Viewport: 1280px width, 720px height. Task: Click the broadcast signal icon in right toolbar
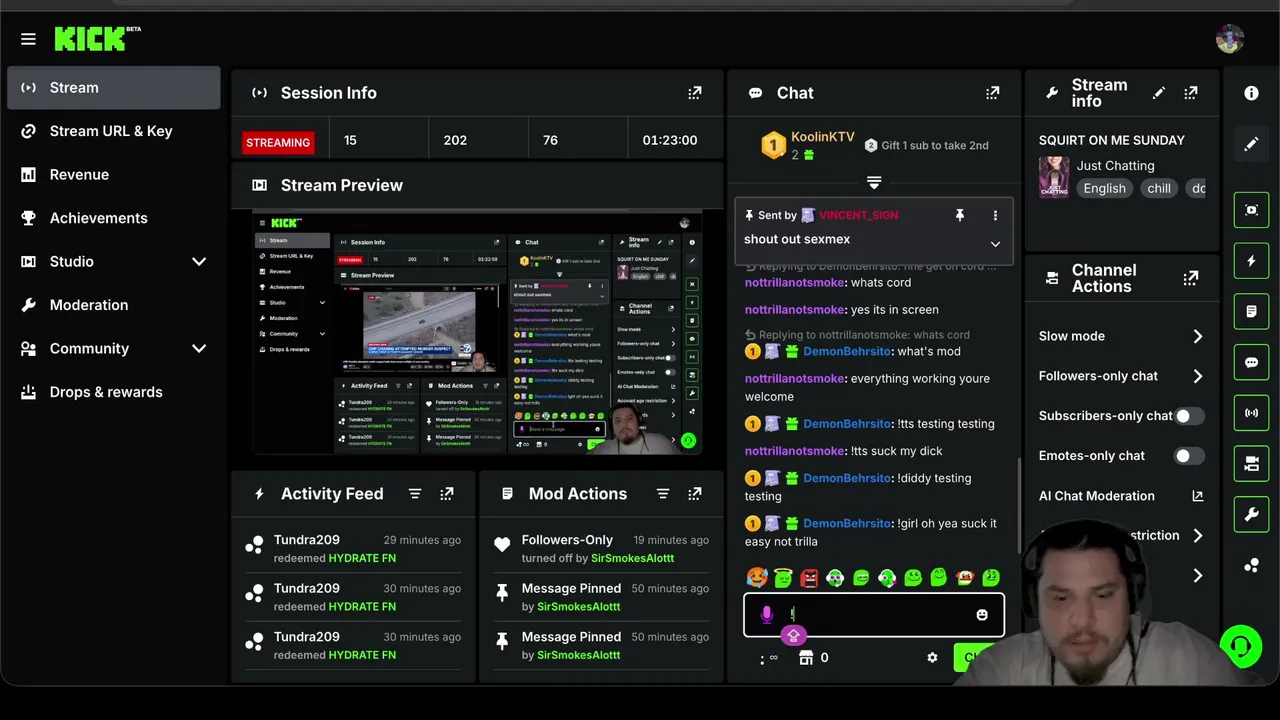click(x=1251, y=413)
